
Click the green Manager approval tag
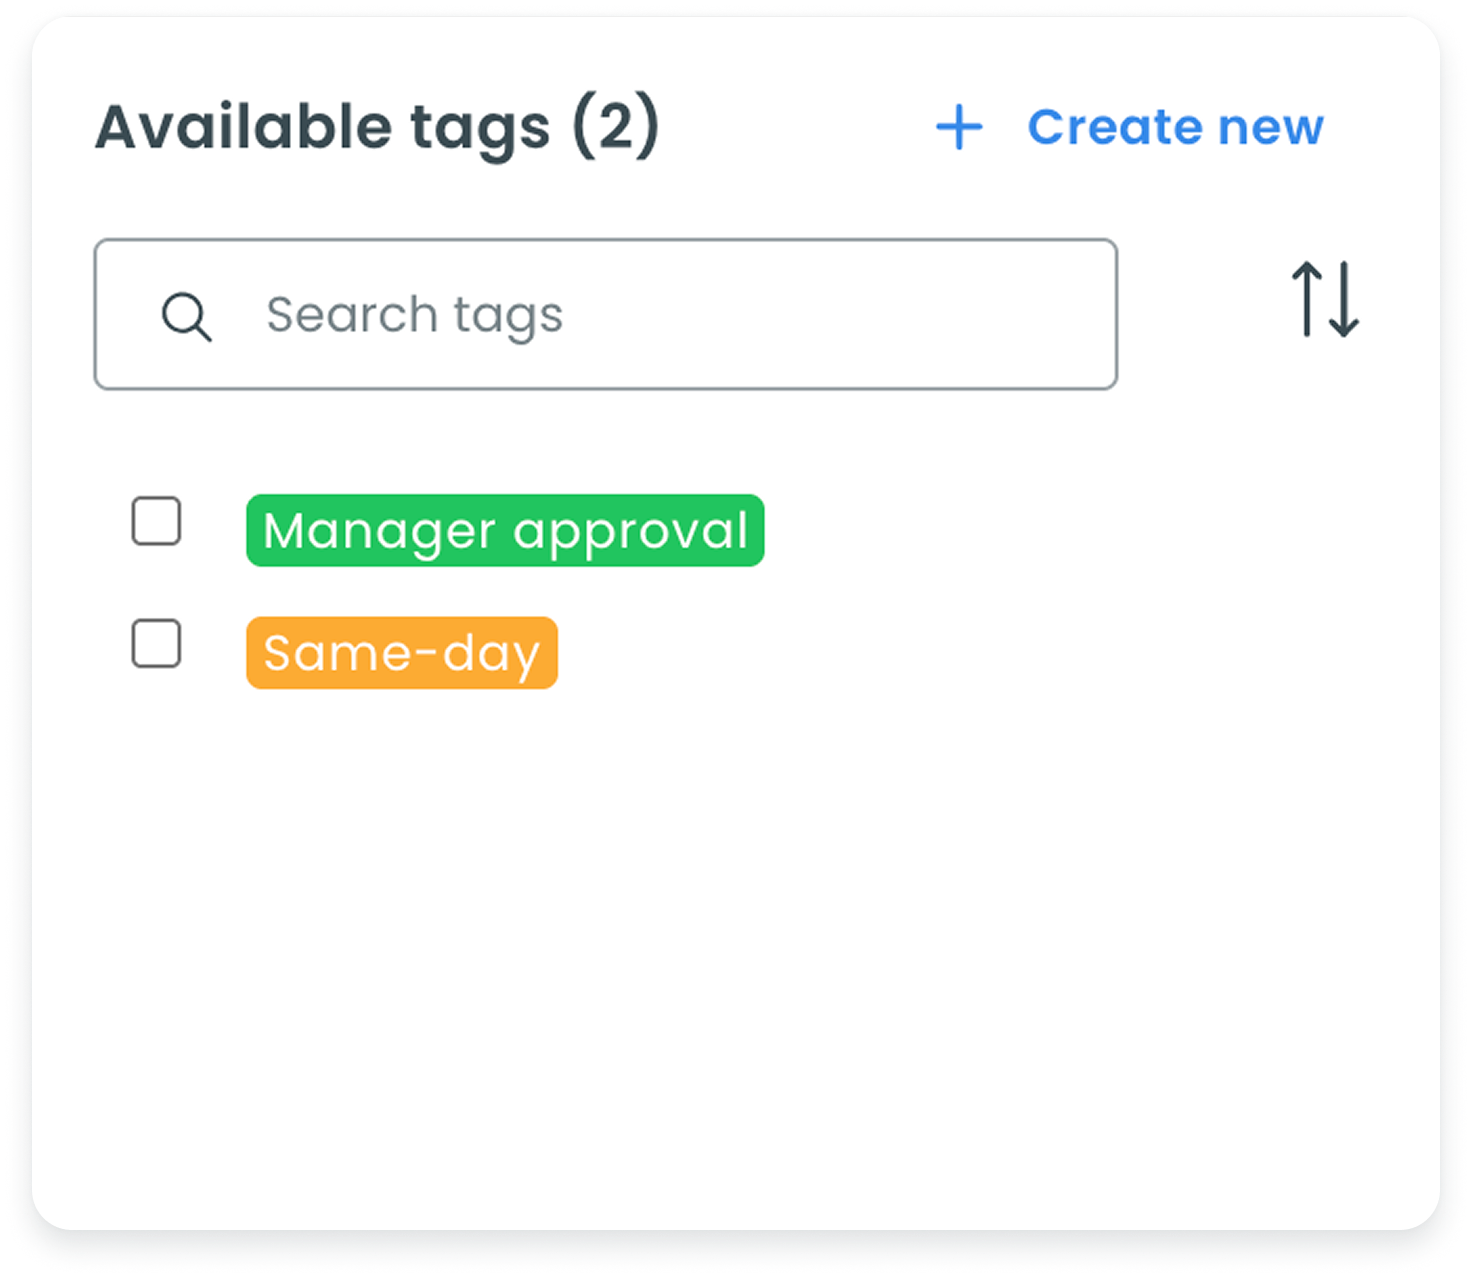505,530
